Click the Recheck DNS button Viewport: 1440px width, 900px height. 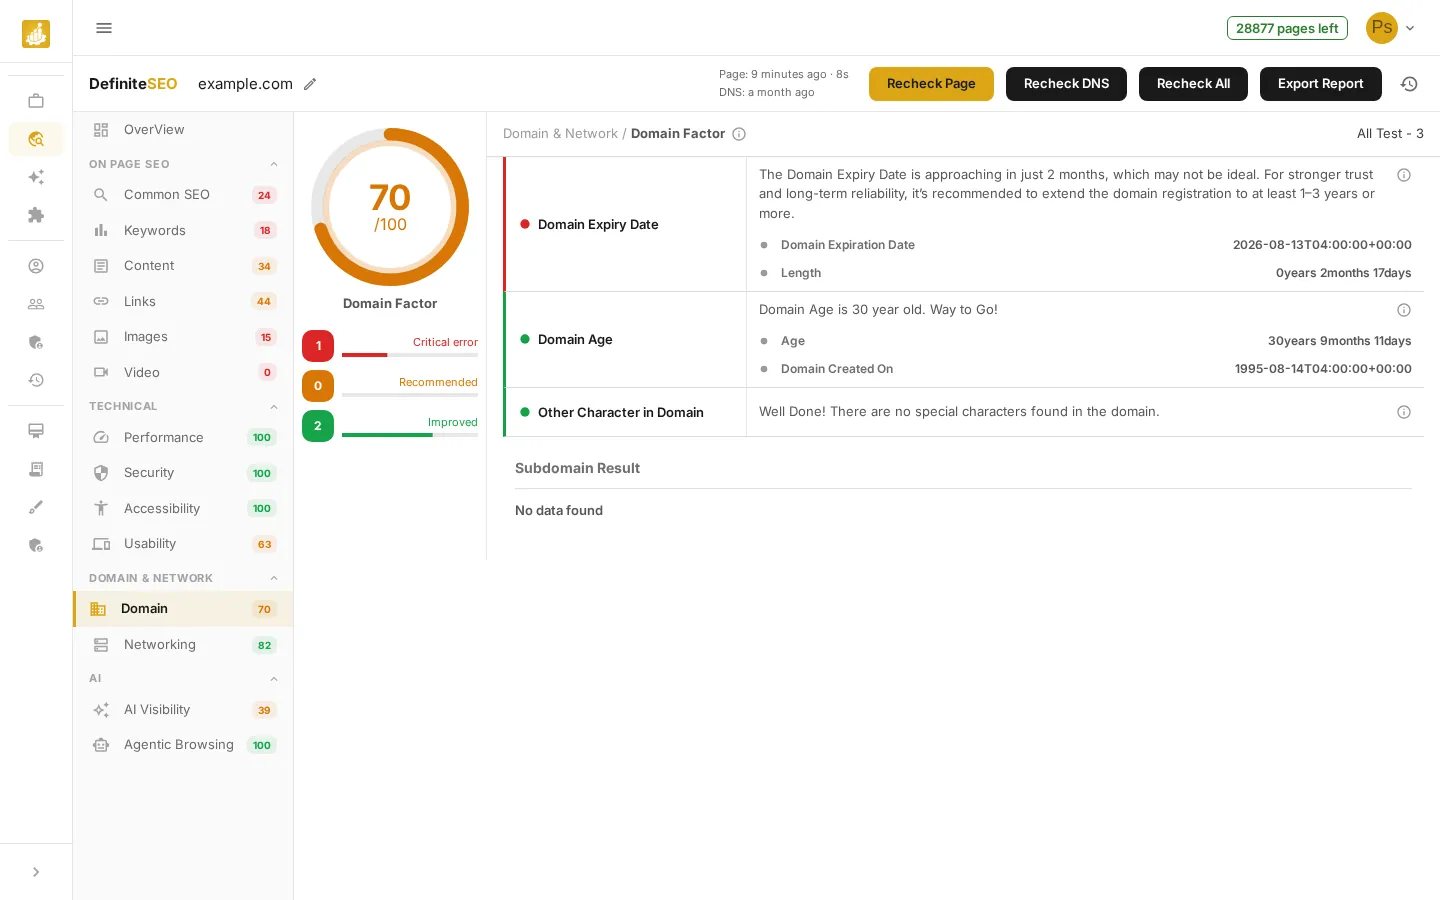coord(1066,84)
